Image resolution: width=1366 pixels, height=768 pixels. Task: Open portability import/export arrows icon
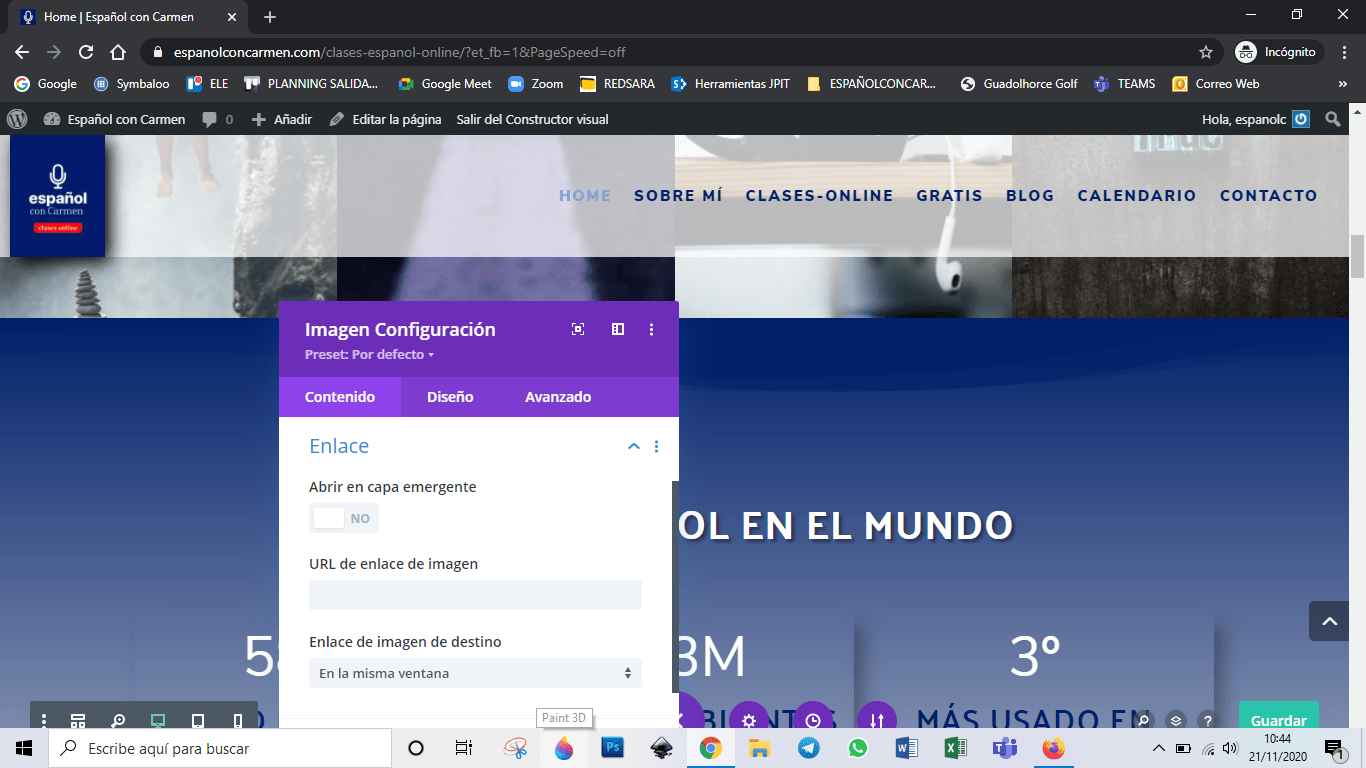[x=877, y=720]
